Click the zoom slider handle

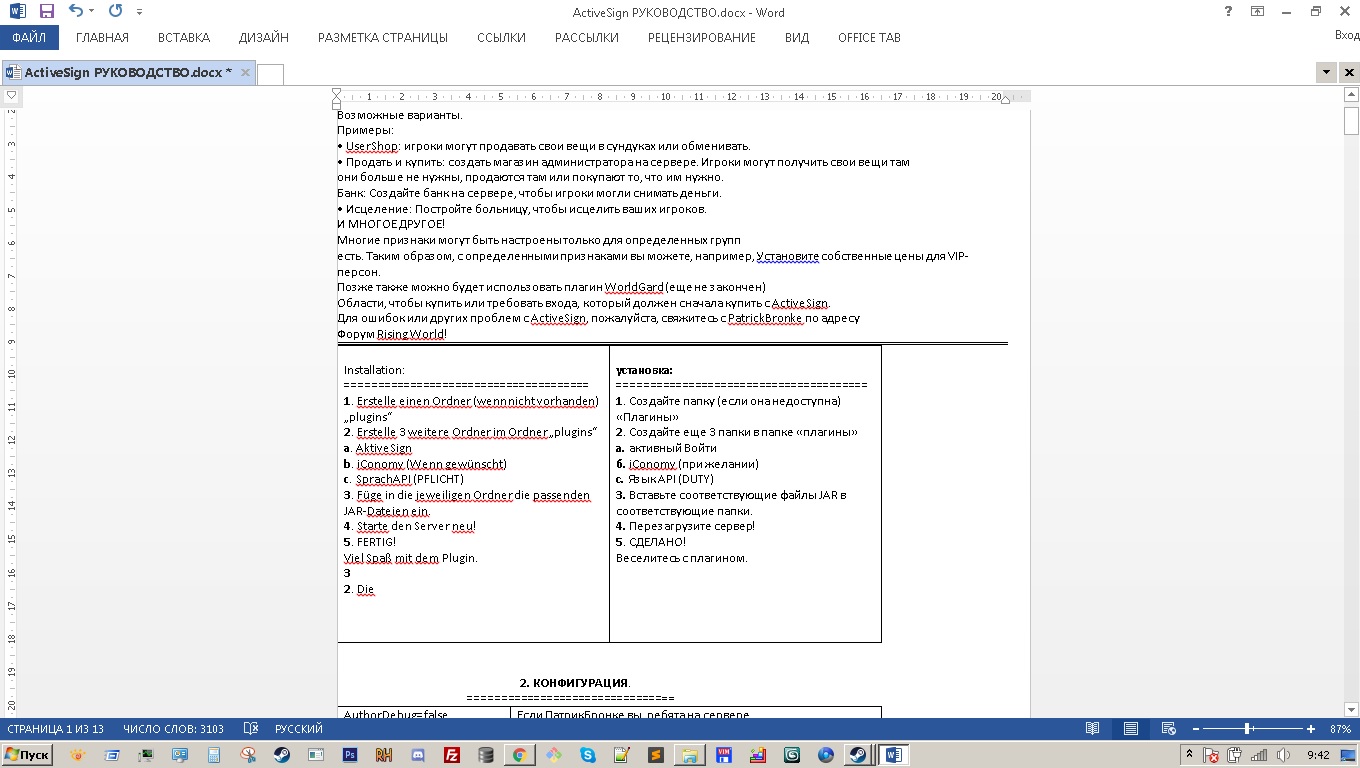(x=1247, y=729)
